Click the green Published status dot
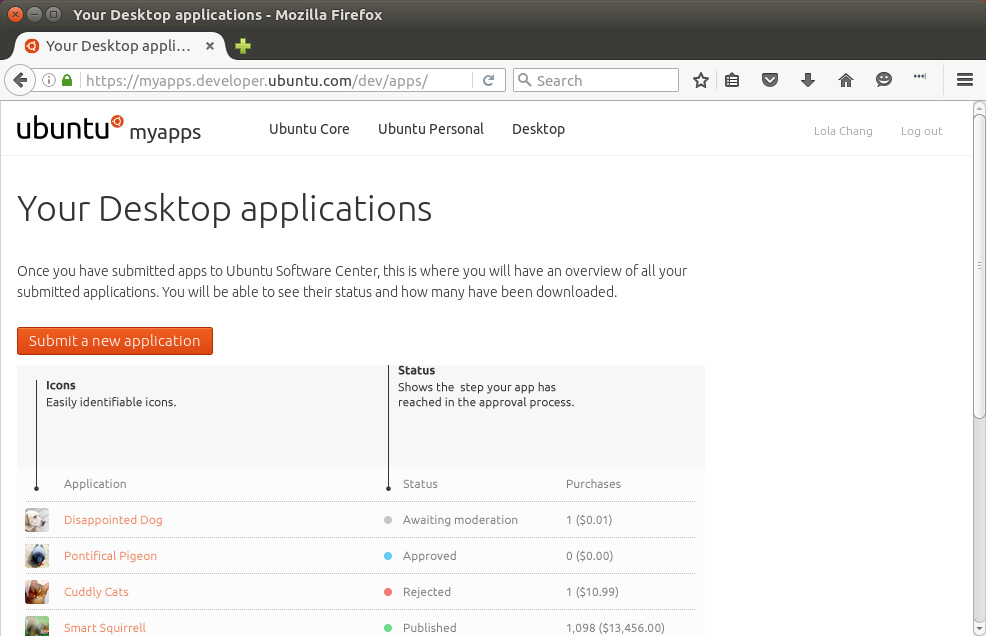Image resolution: width=986 pixels, height=636 pixels. tap(388, 628)
